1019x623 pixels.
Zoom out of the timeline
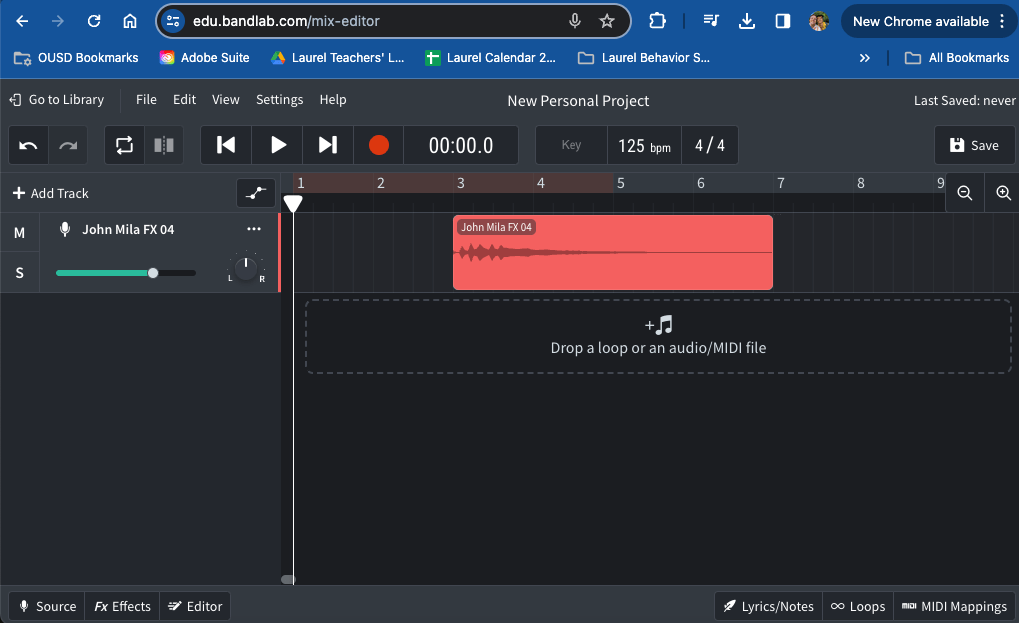point(965,193)
